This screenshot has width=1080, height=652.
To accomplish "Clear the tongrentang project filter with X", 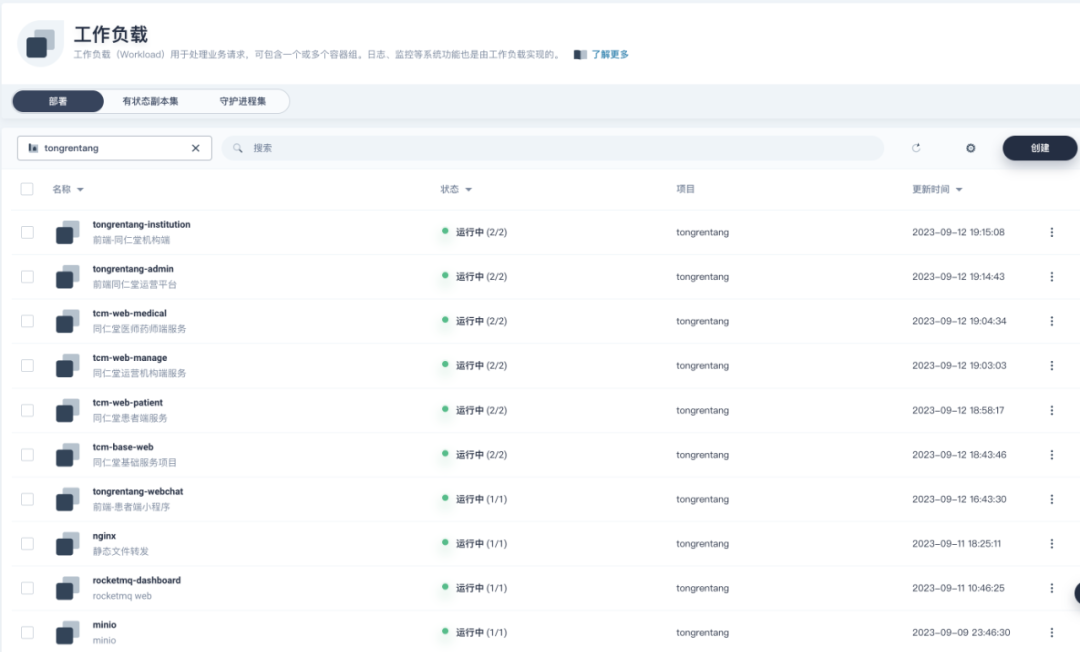I will [x=196, y=148].
